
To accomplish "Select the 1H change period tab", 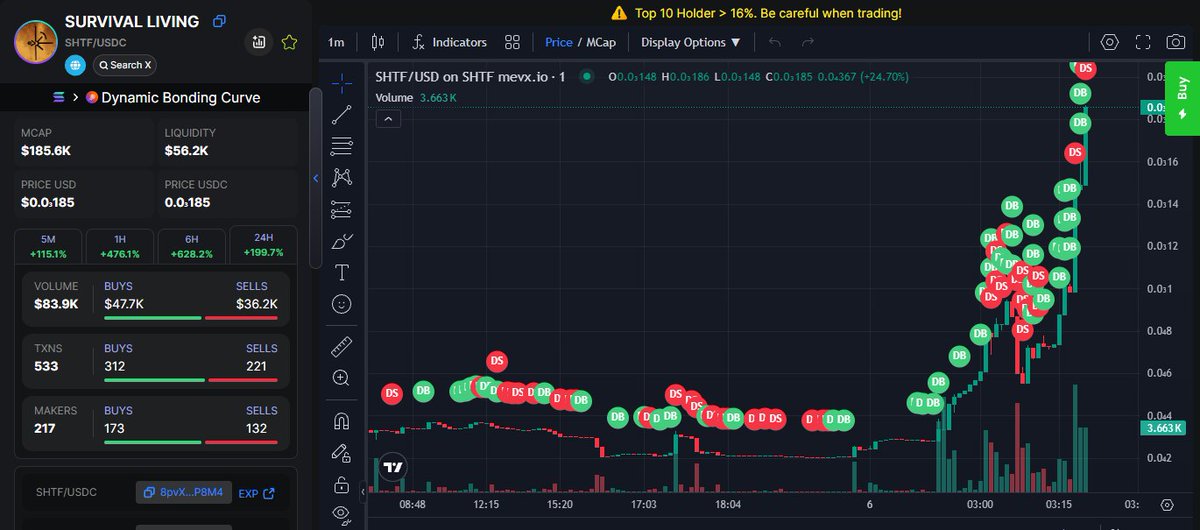I will (x=119, y=246).
